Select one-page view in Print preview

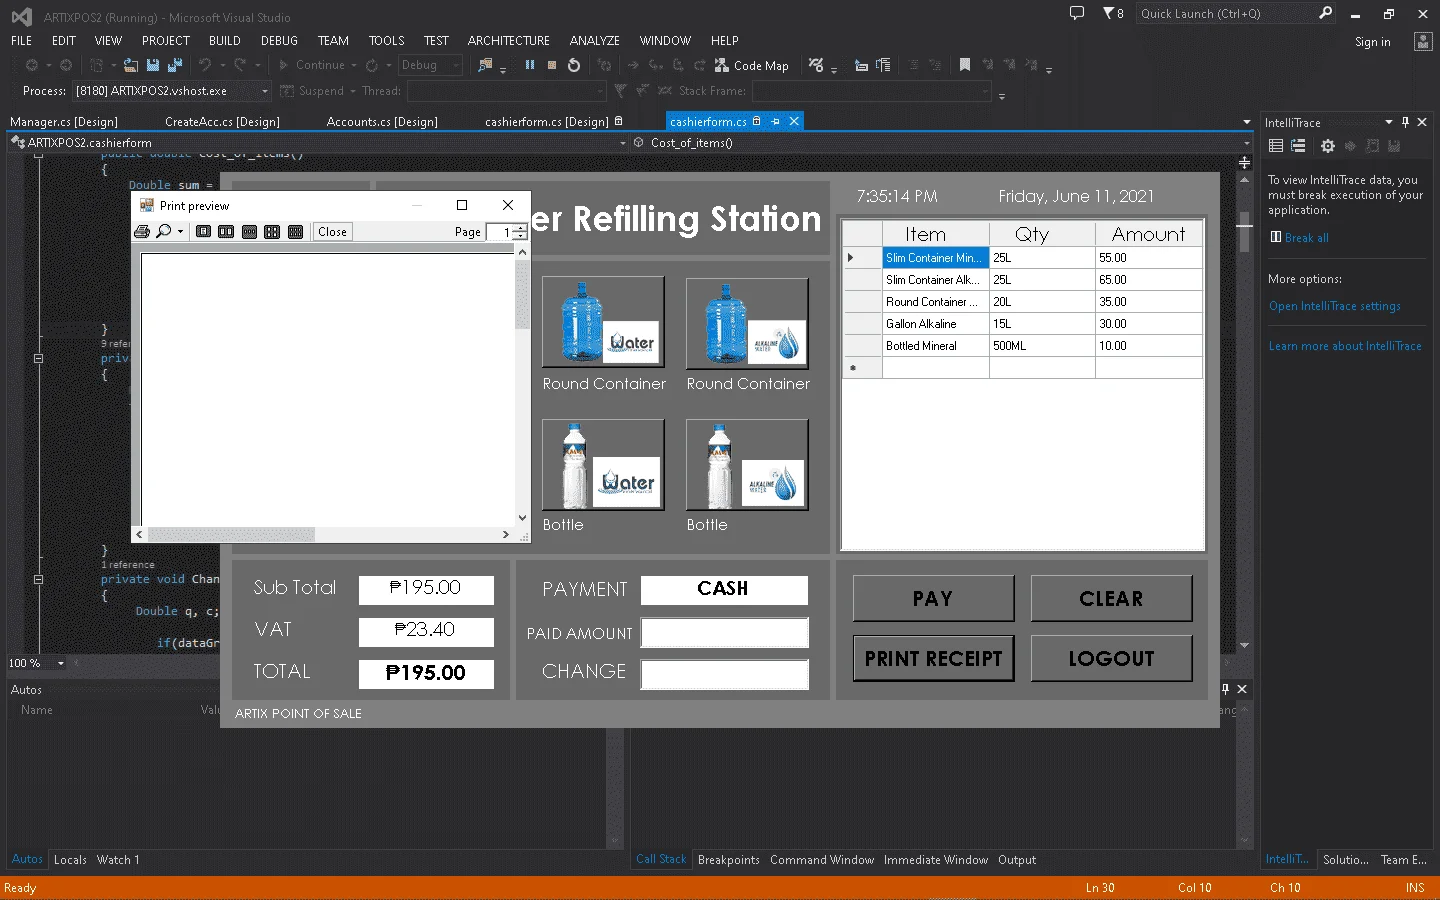[x=204, y=232]
